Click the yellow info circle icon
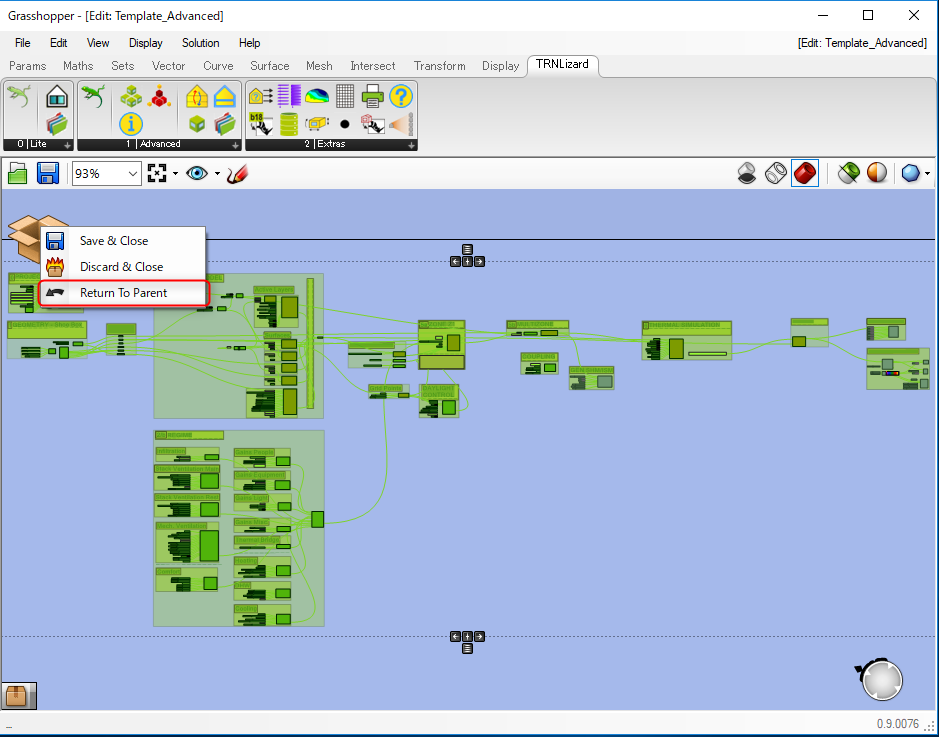This screenshot has width=939, height=737. click(131, 124)
